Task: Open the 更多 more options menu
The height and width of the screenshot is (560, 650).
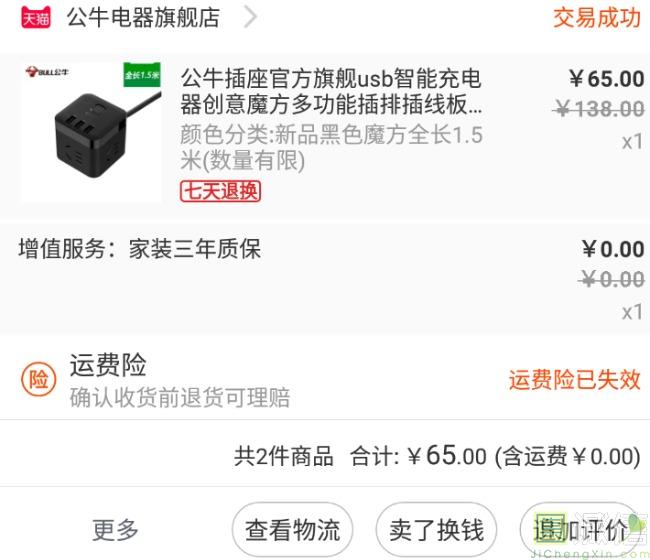Action: pyautogui.click(x=115, y=529)
